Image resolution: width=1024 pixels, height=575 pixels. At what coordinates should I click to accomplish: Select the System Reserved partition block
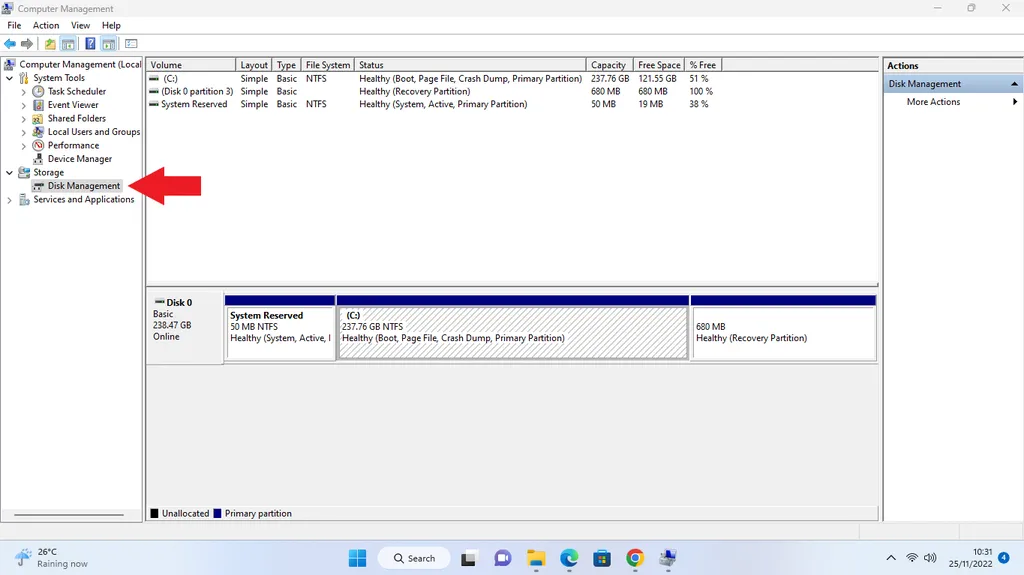(x=280, y=327)
